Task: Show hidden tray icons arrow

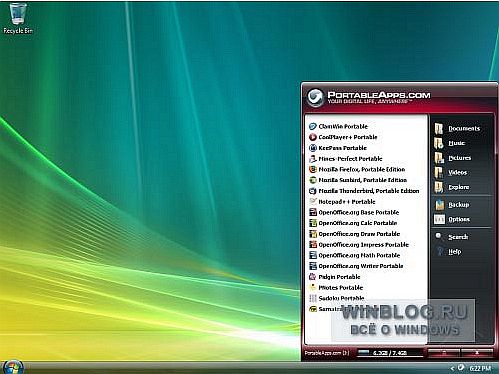Action: pos(452,368)
